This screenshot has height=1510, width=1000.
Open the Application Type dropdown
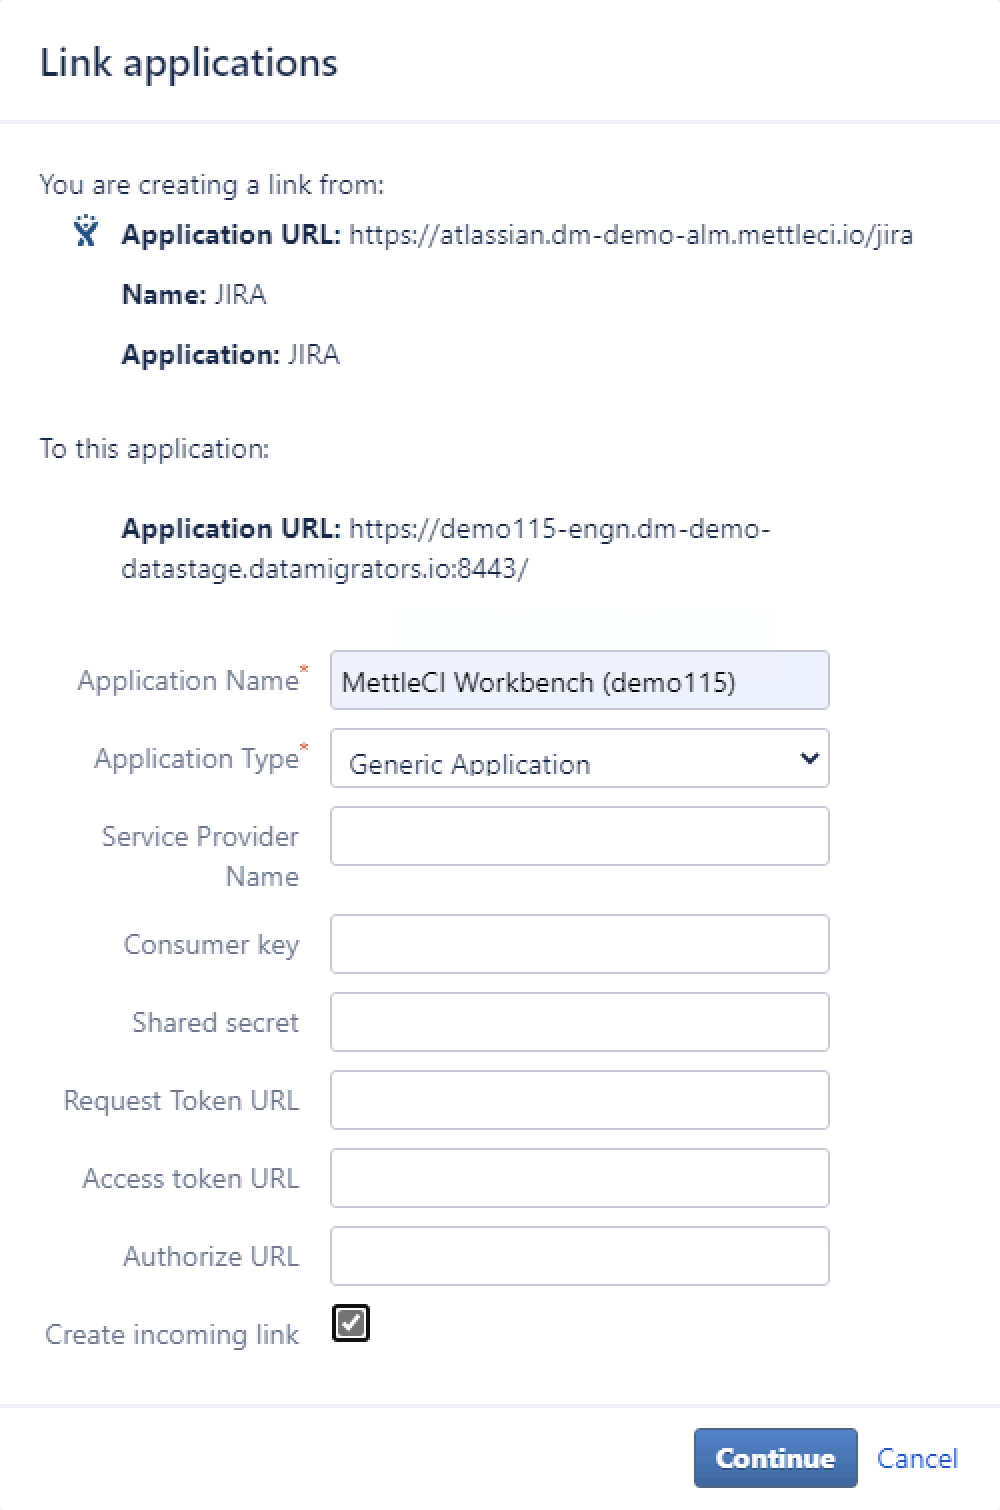point(579,759)
